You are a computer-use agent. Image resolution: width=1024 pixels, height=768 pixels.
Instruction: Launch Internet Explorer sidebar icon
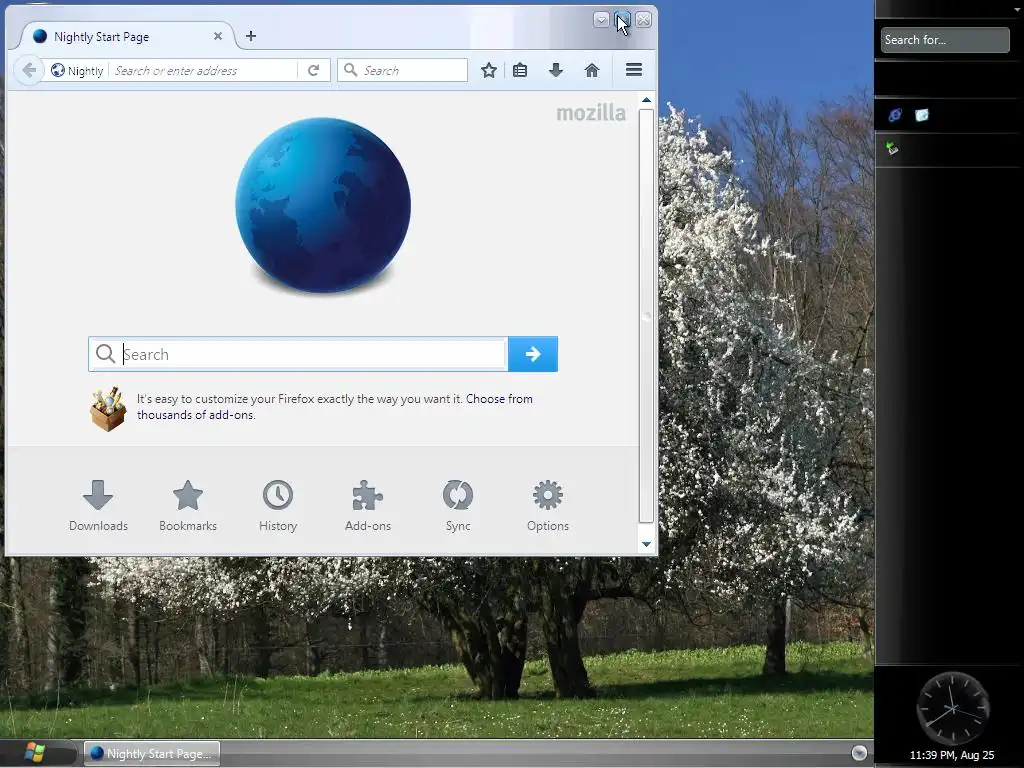click(895, 115)
